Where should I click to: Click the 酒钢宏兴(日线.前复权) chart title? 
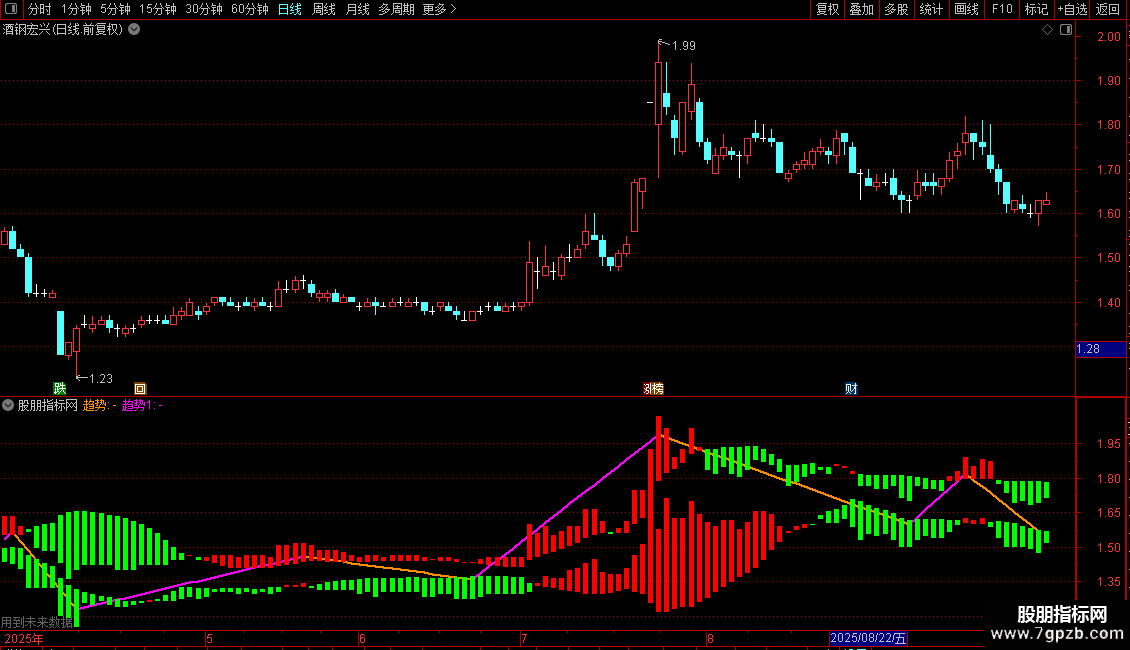point(63,30)
